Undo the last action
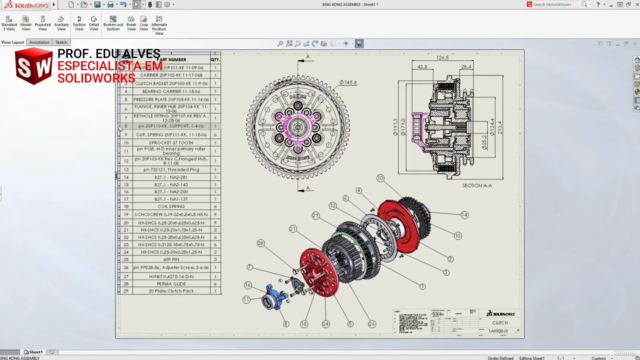The image size is (640, 360). click(x=123, y=4)
